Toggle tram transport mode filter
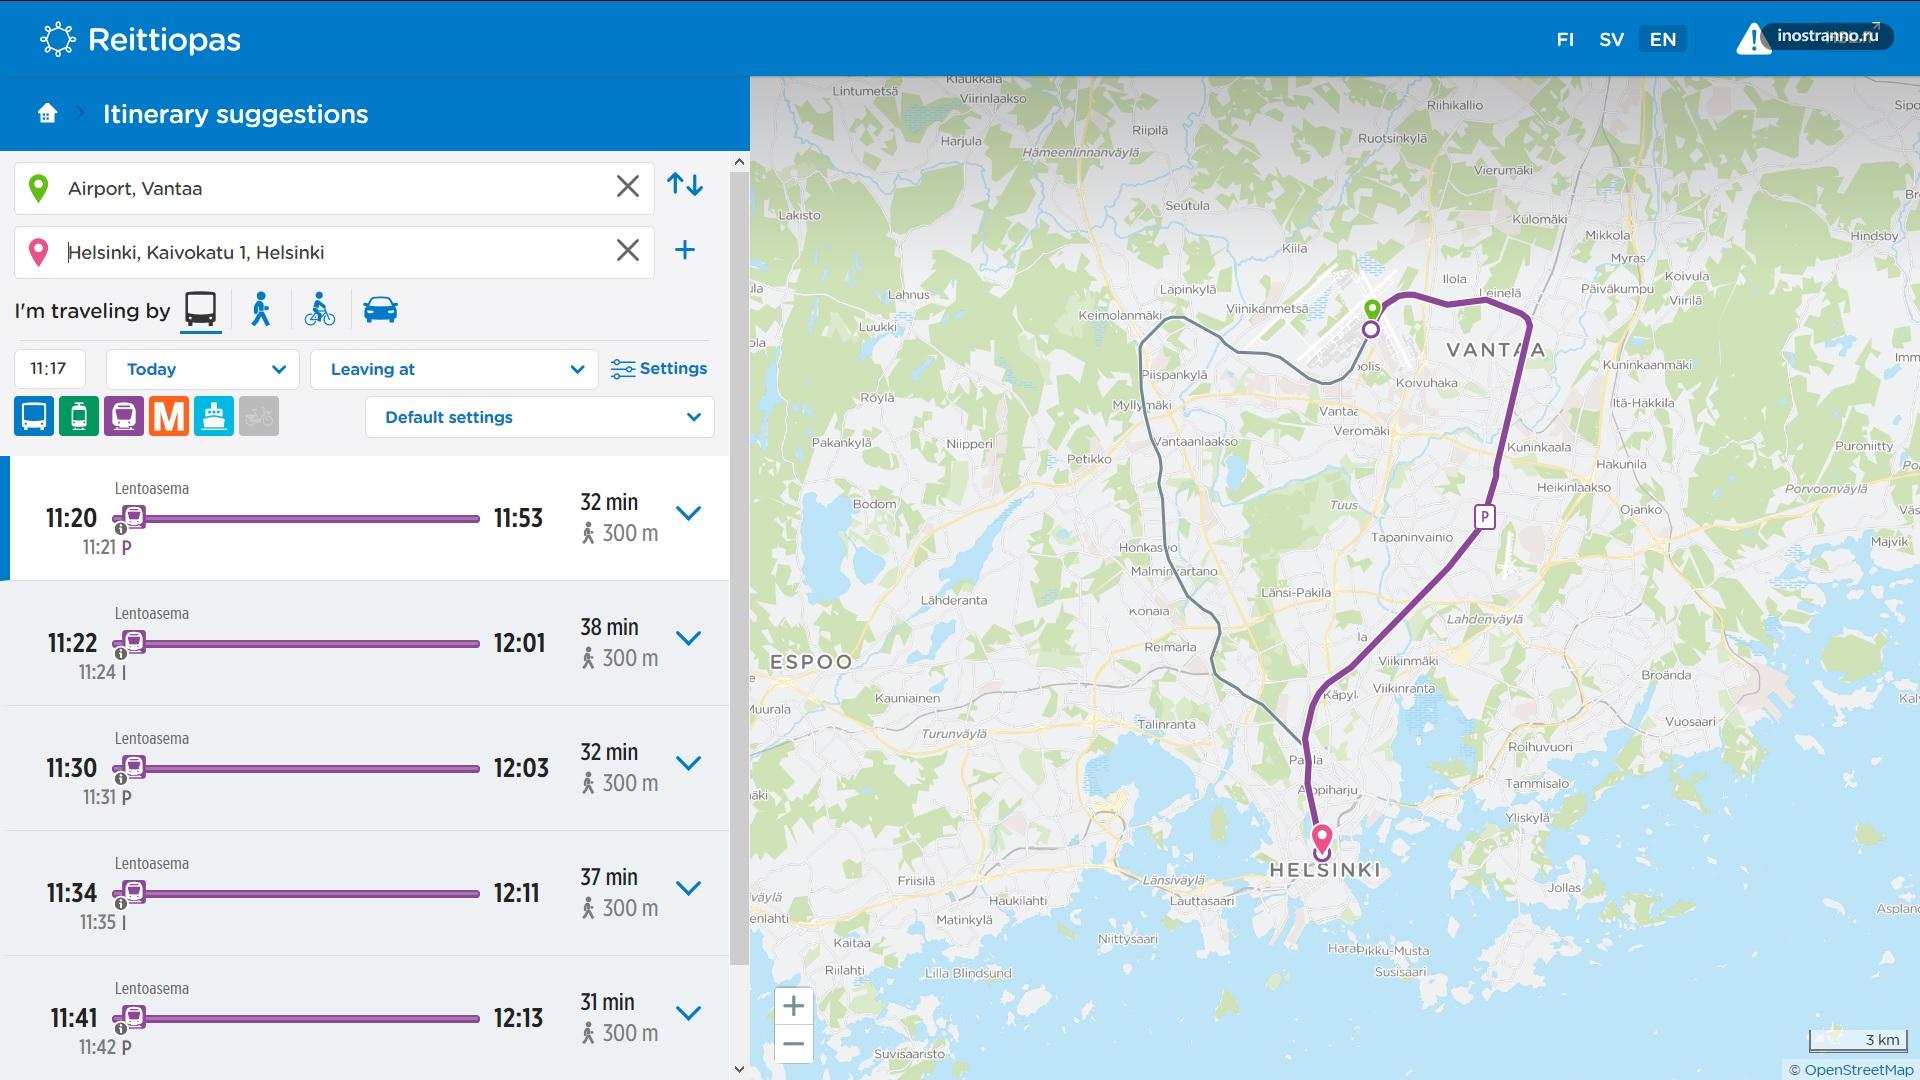 [79, 416]
